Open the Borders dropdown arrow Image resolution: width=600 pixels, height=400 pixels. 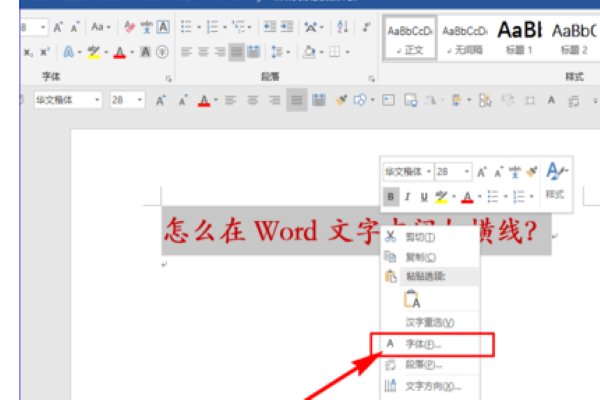point(347,52)
